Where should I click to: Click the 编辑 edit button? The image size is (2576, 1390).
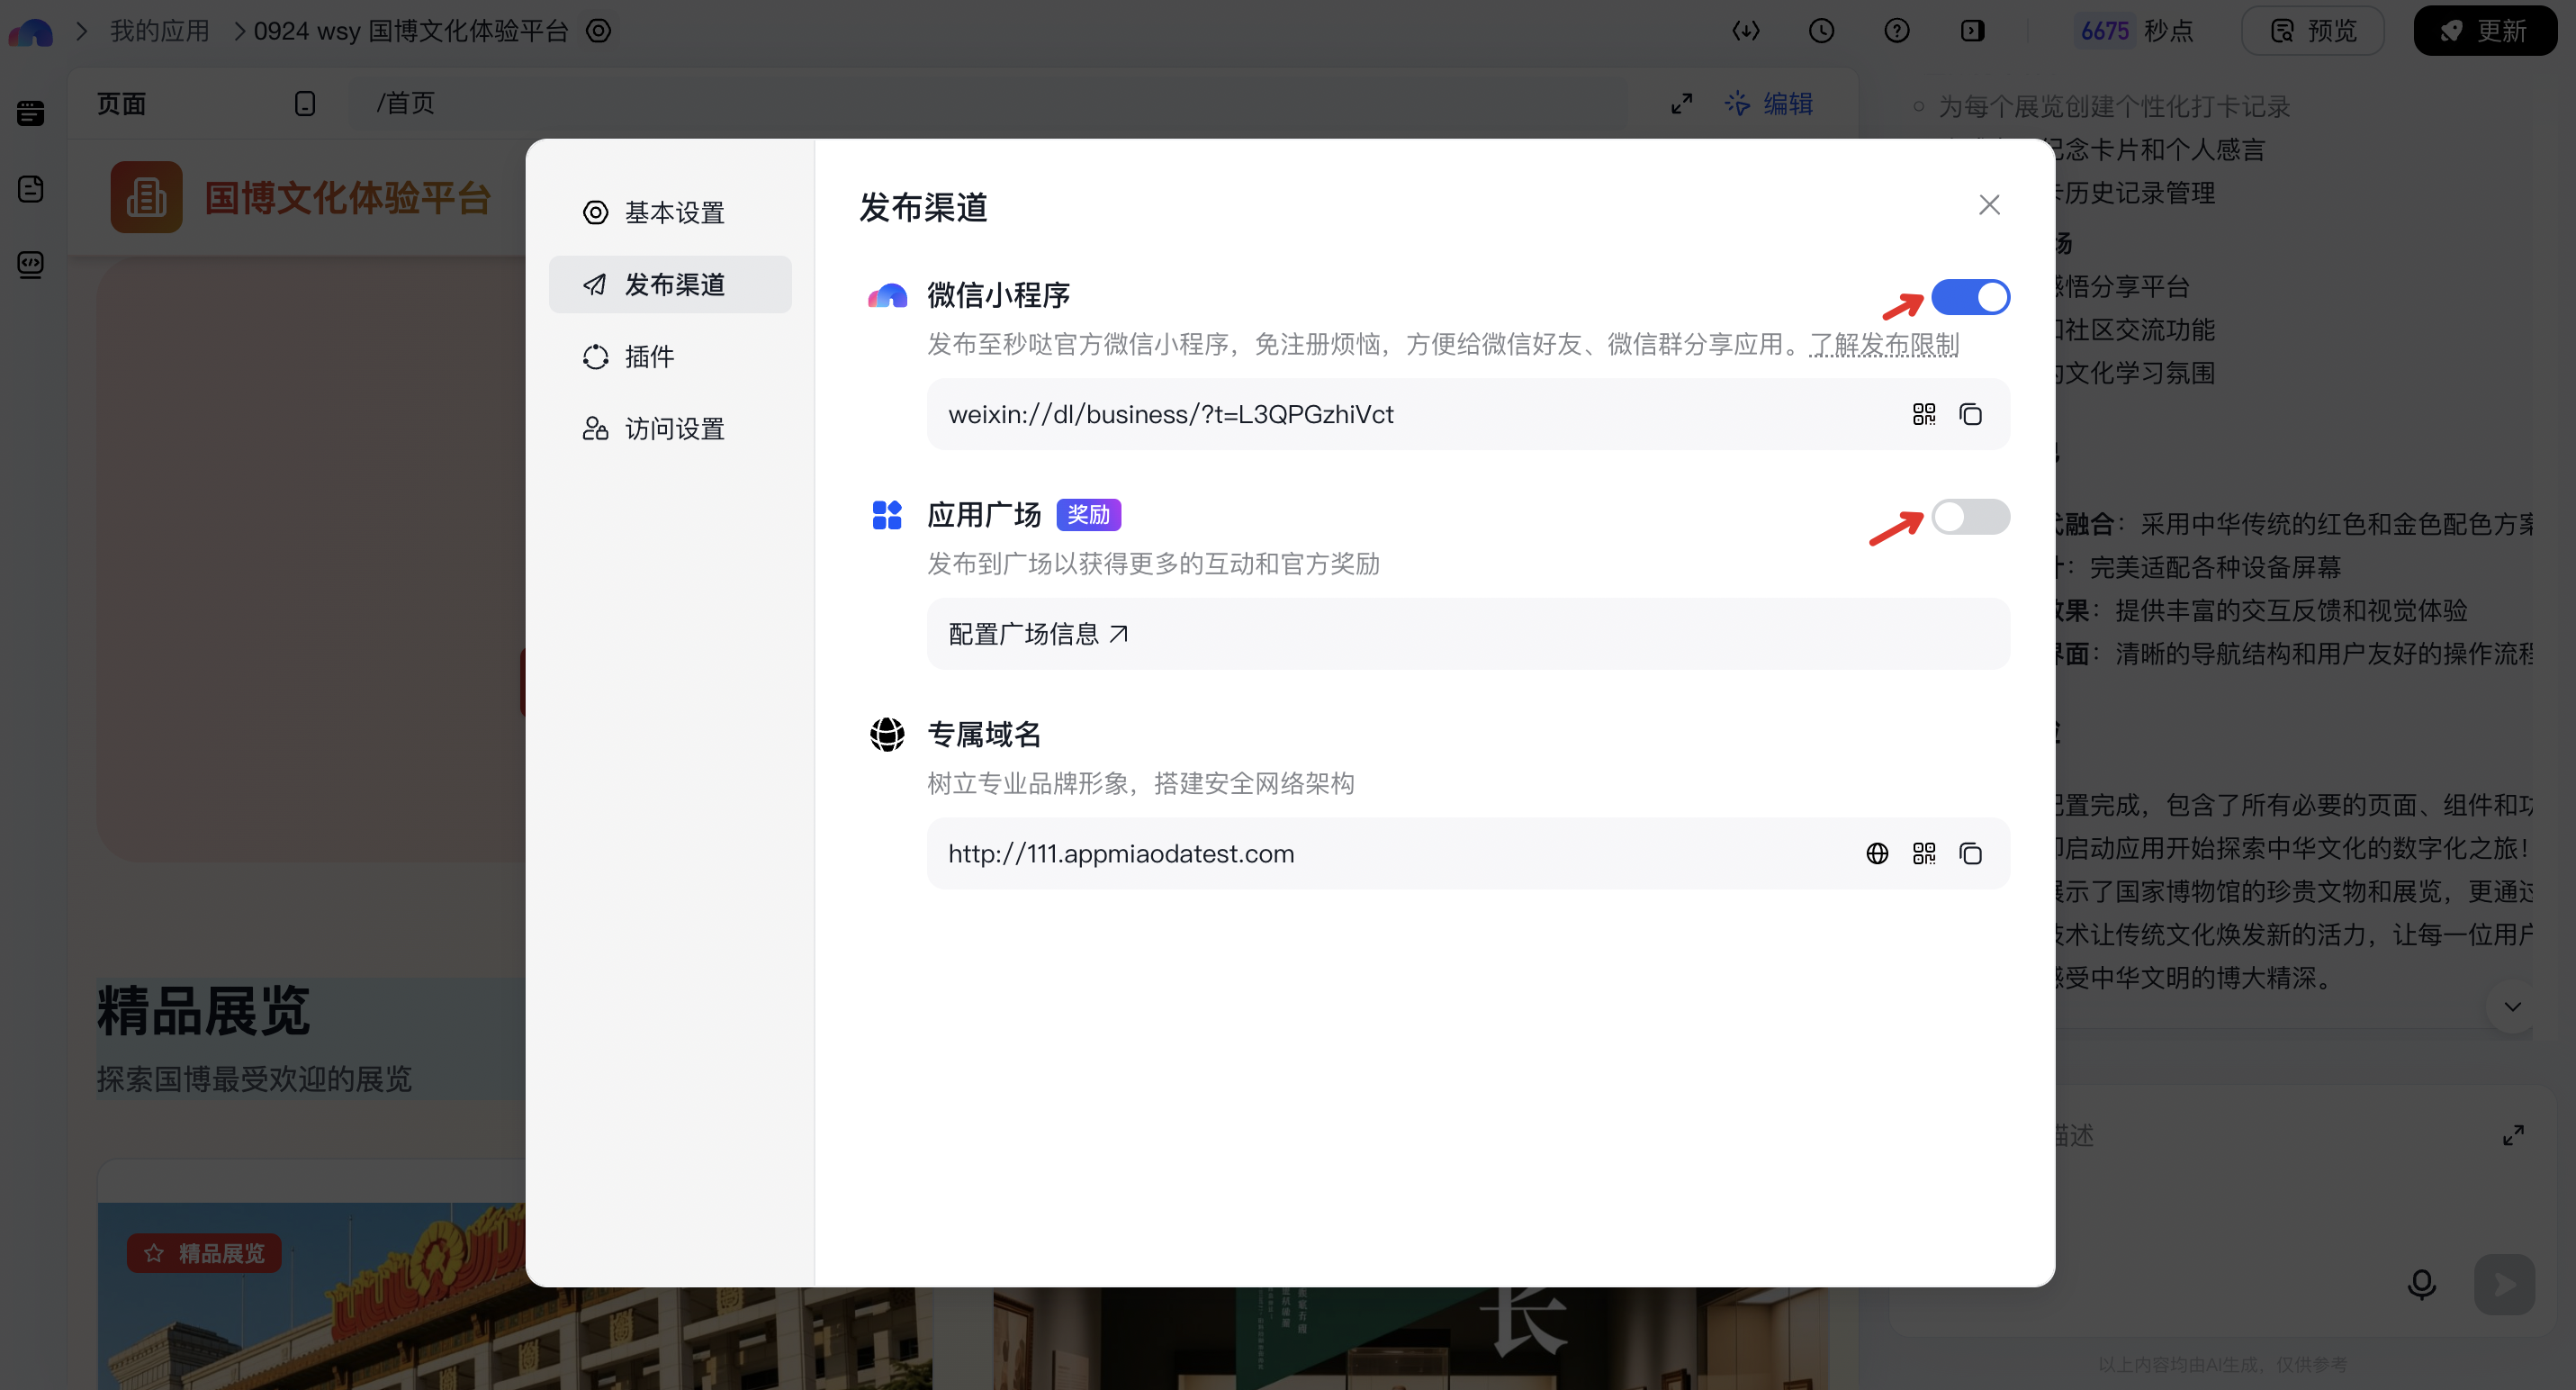click(x=1768, y=103)
